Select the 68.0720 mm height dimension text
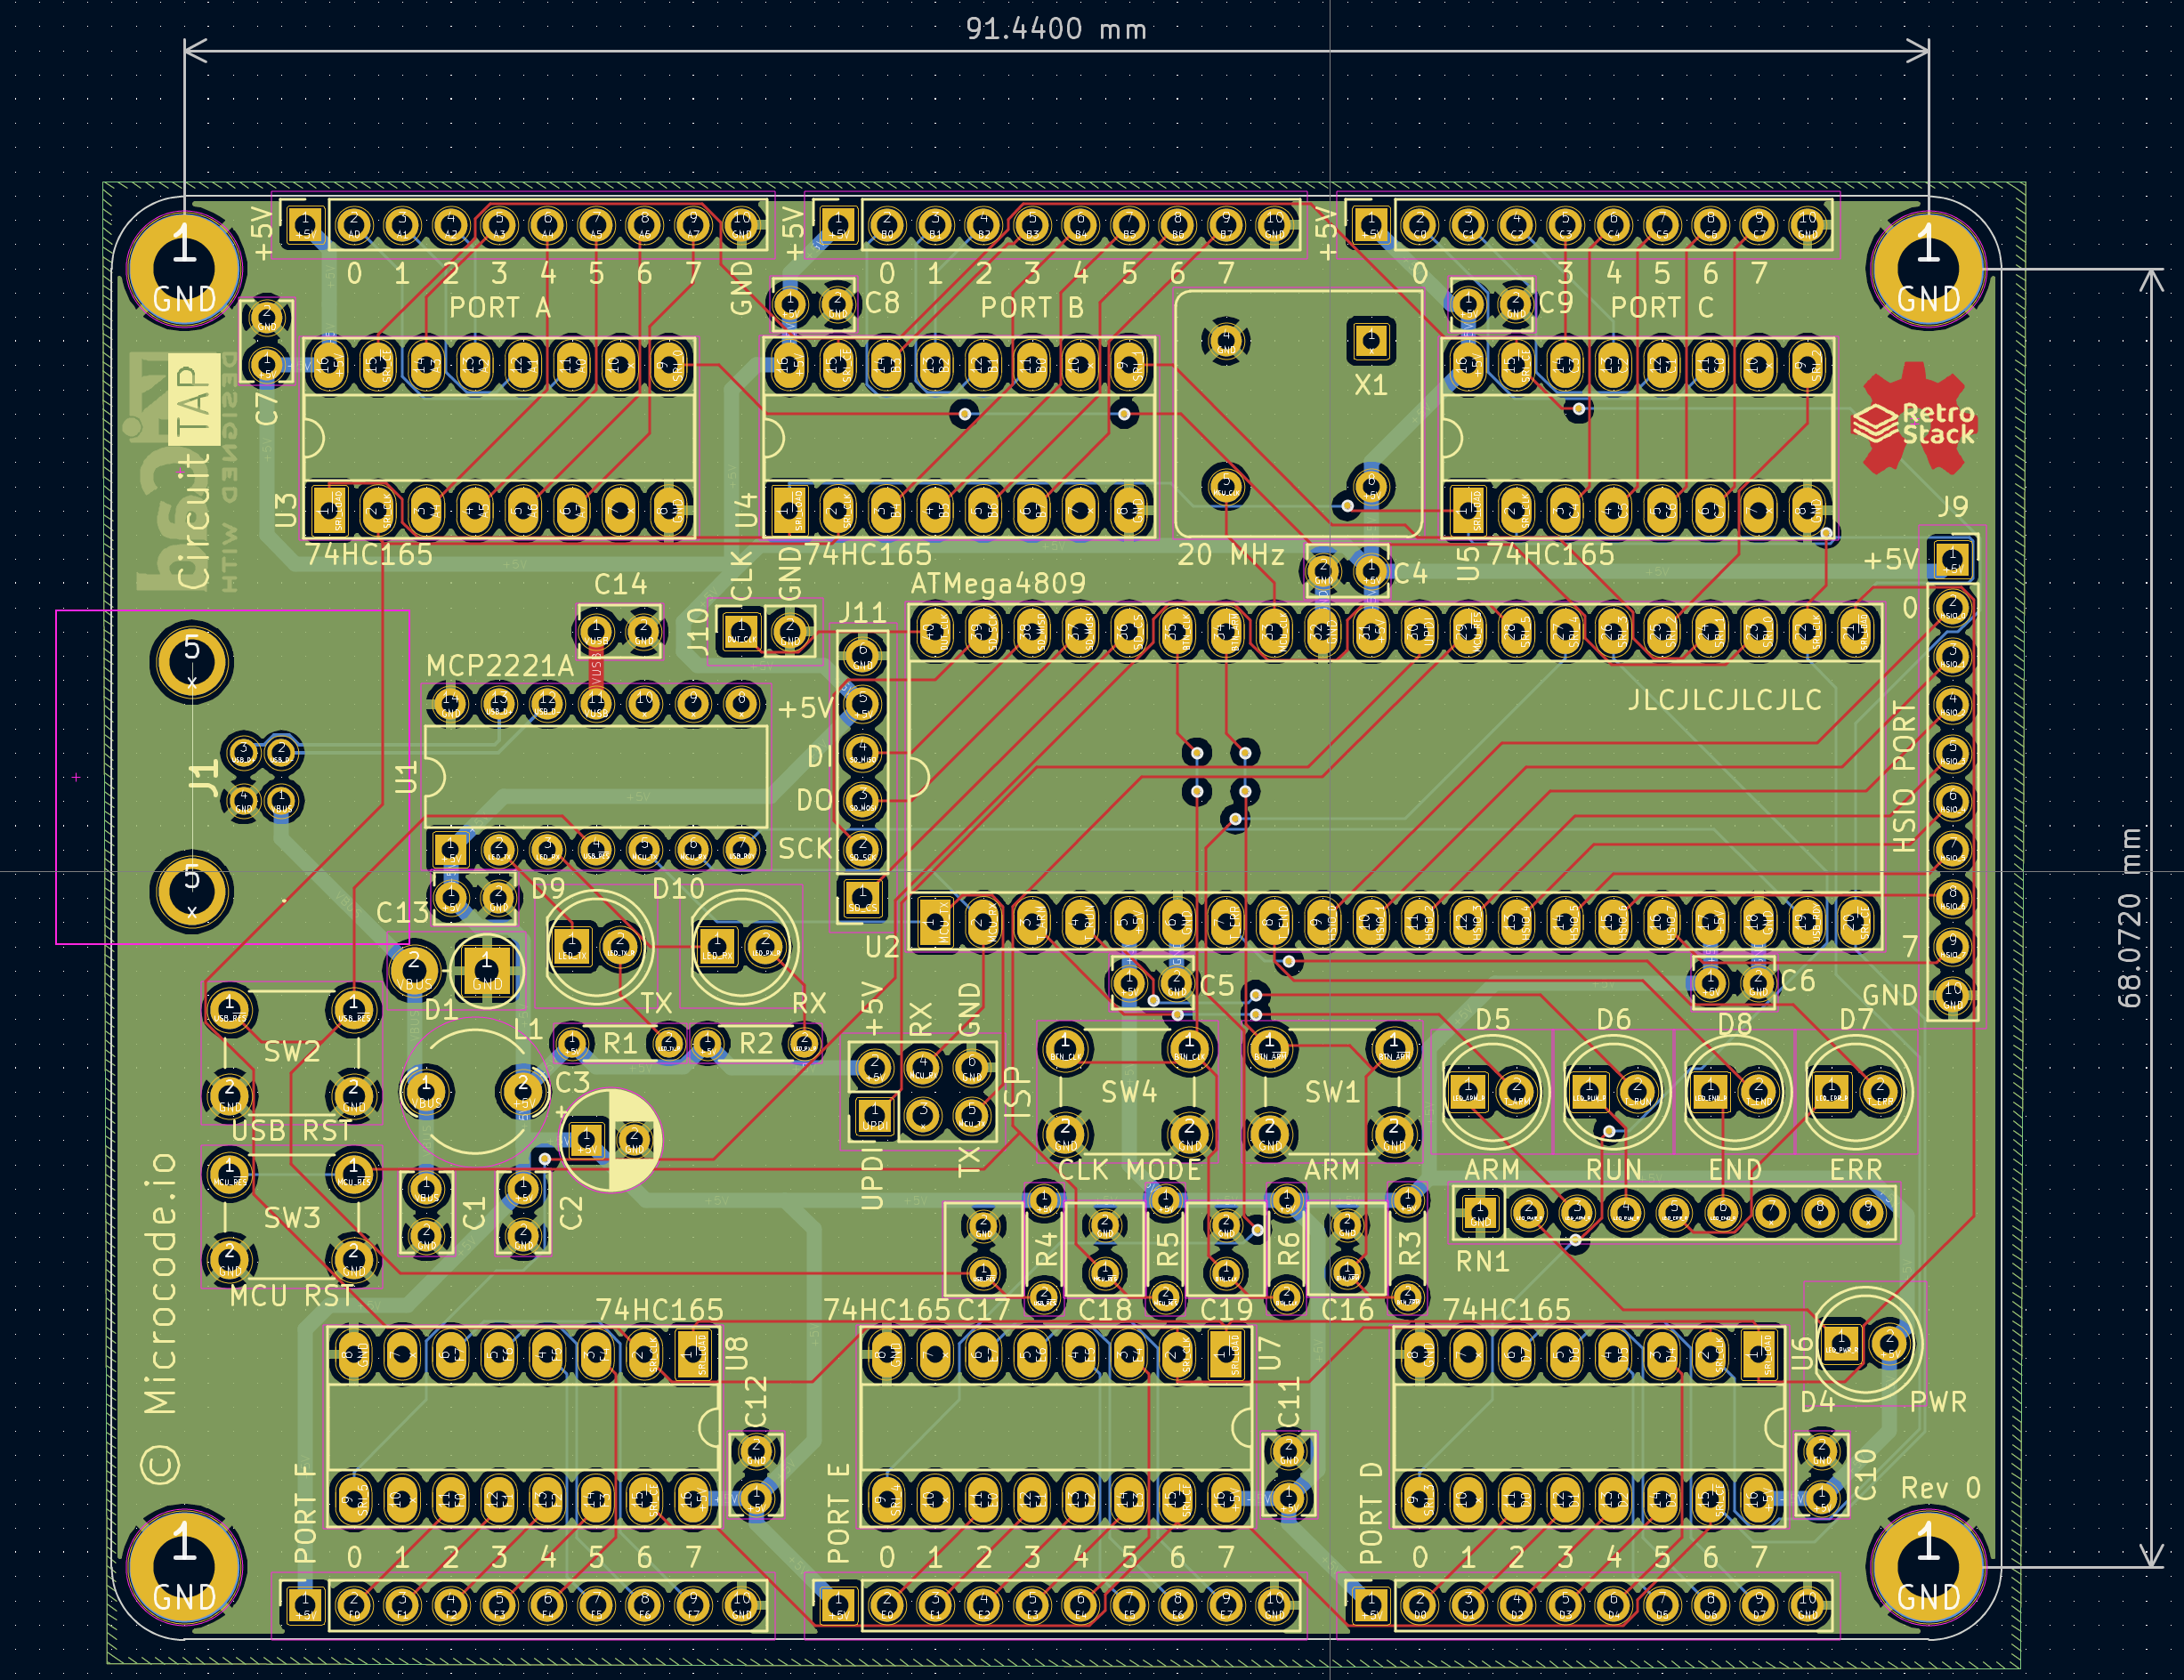The image size is (2184, 1680). coord(2128,917)
